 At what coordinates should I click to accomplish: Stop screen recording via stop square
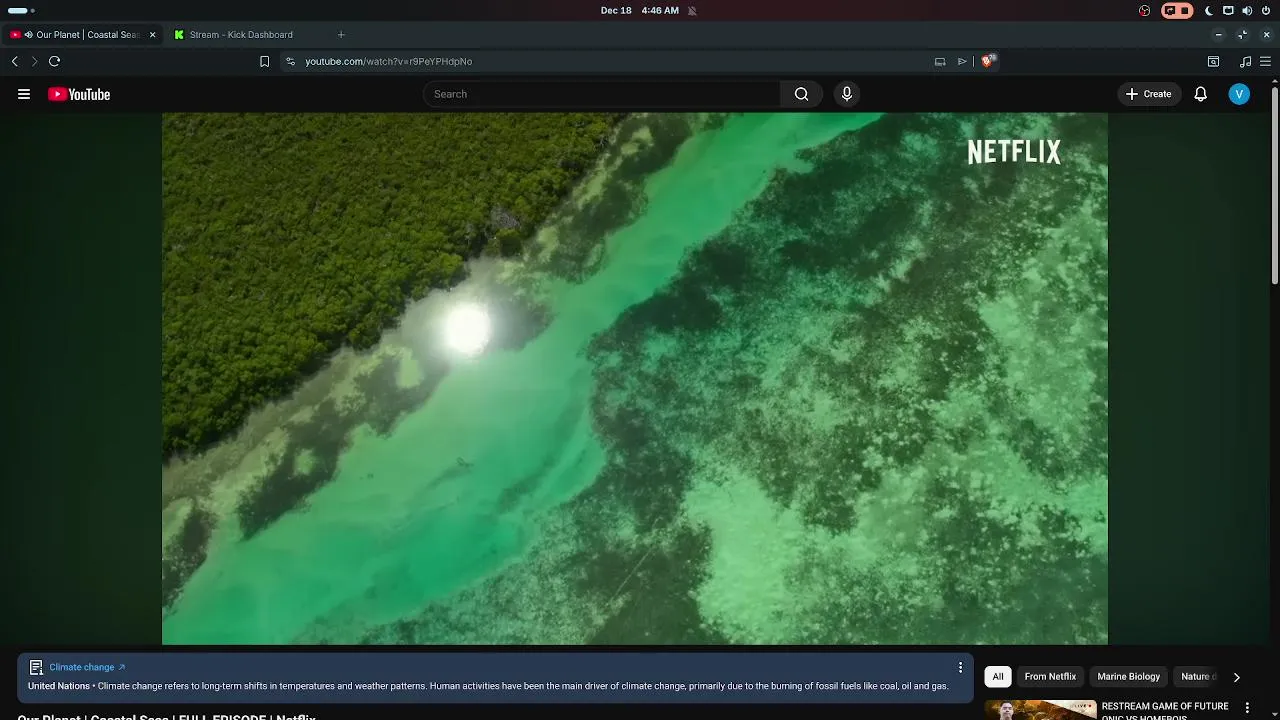[x=1185, y=10]
